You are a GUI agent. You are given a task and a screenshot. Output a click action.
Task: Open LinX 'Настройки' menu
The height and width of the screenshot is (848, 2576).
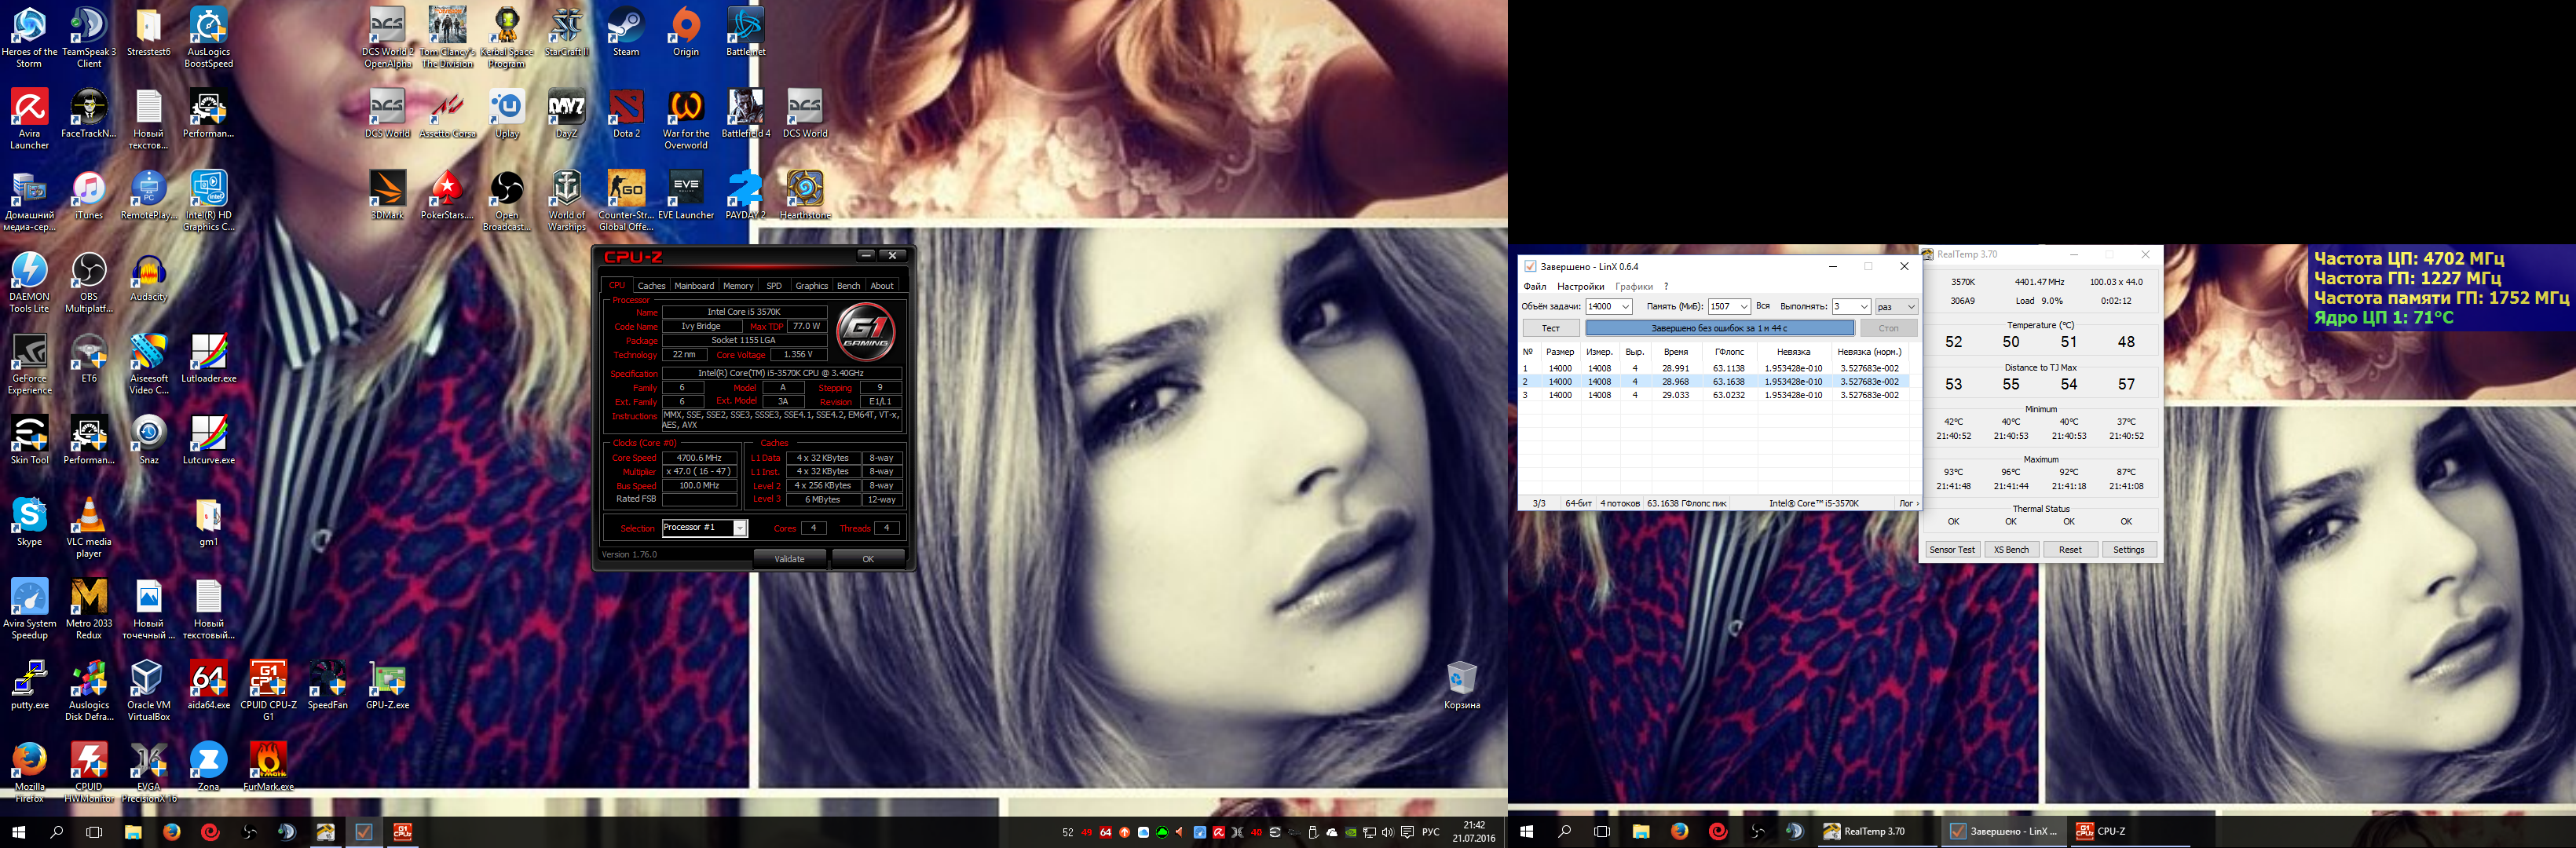[1580, 287]
